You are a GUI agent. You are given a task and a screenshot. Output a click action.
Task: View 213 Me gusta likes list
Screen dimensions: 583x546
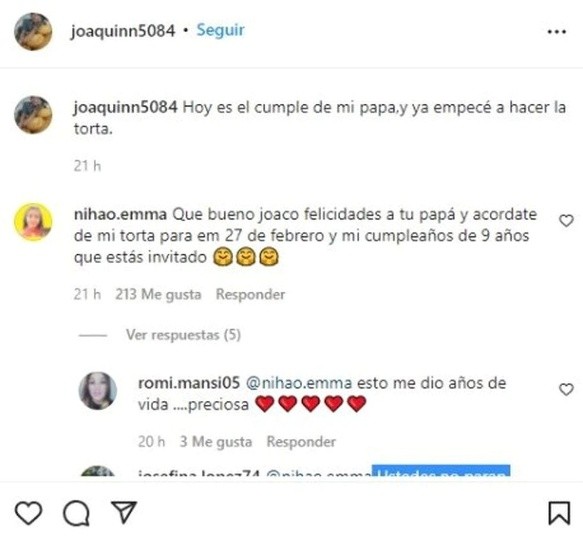pos(158,294)
